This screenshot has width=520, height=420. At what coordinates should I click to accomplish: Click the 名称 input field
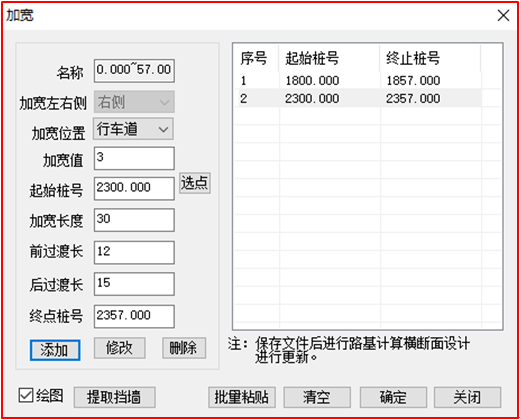tap(134, 71)
